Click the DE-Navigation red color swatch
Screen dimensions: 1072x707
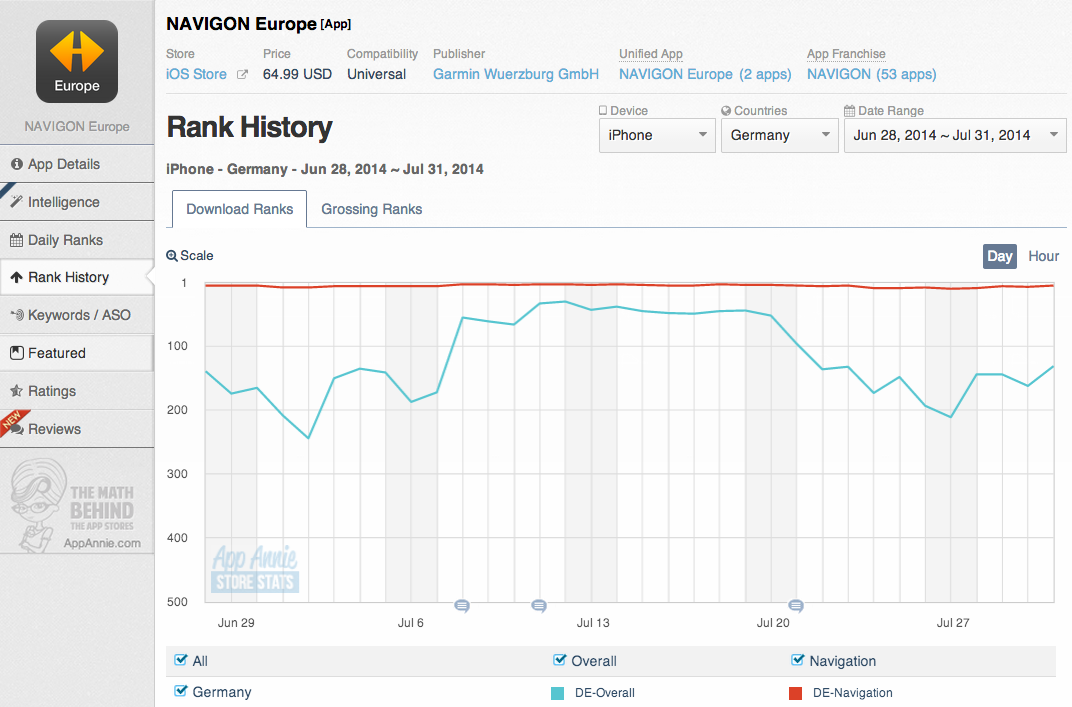pyautogui.click(x=795, y=693)
